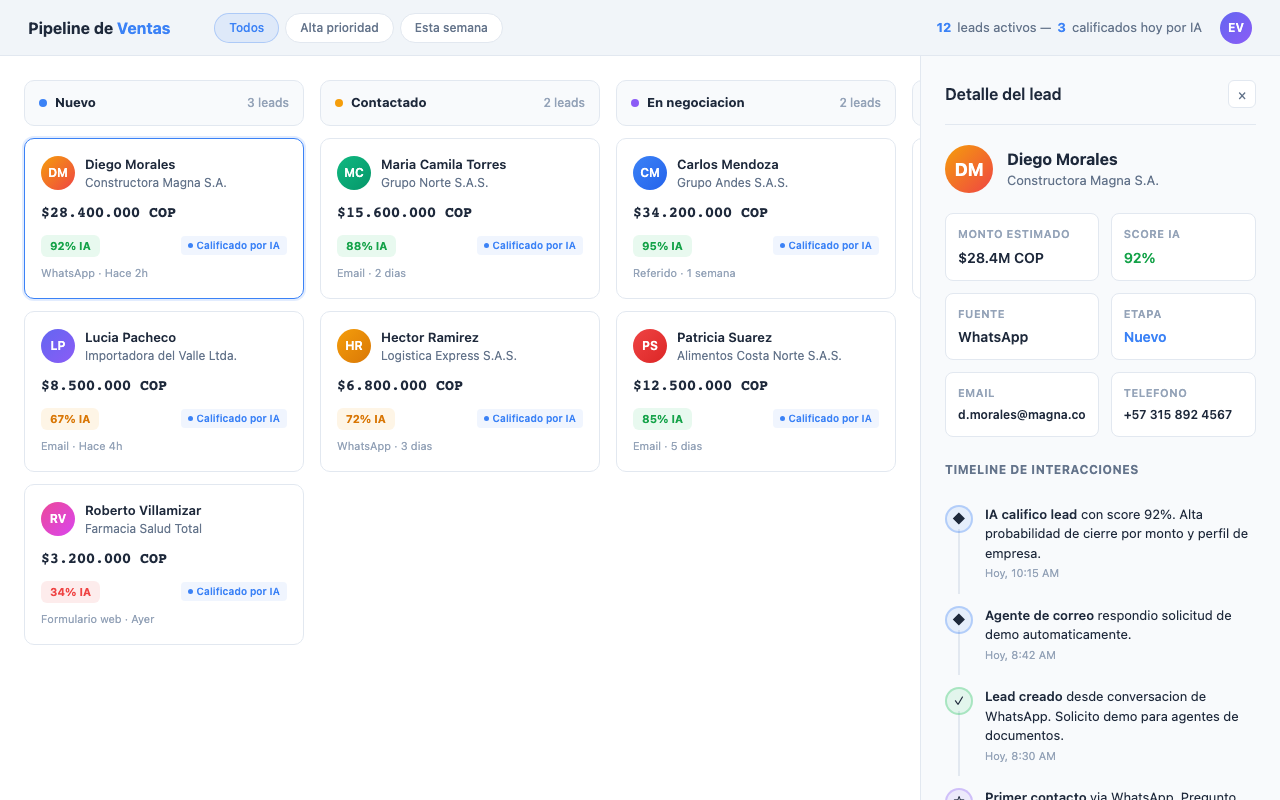The image size is (1280, 800).
Task: Click Lucia Pacheco's LP avatar
Action: point(57,345)
